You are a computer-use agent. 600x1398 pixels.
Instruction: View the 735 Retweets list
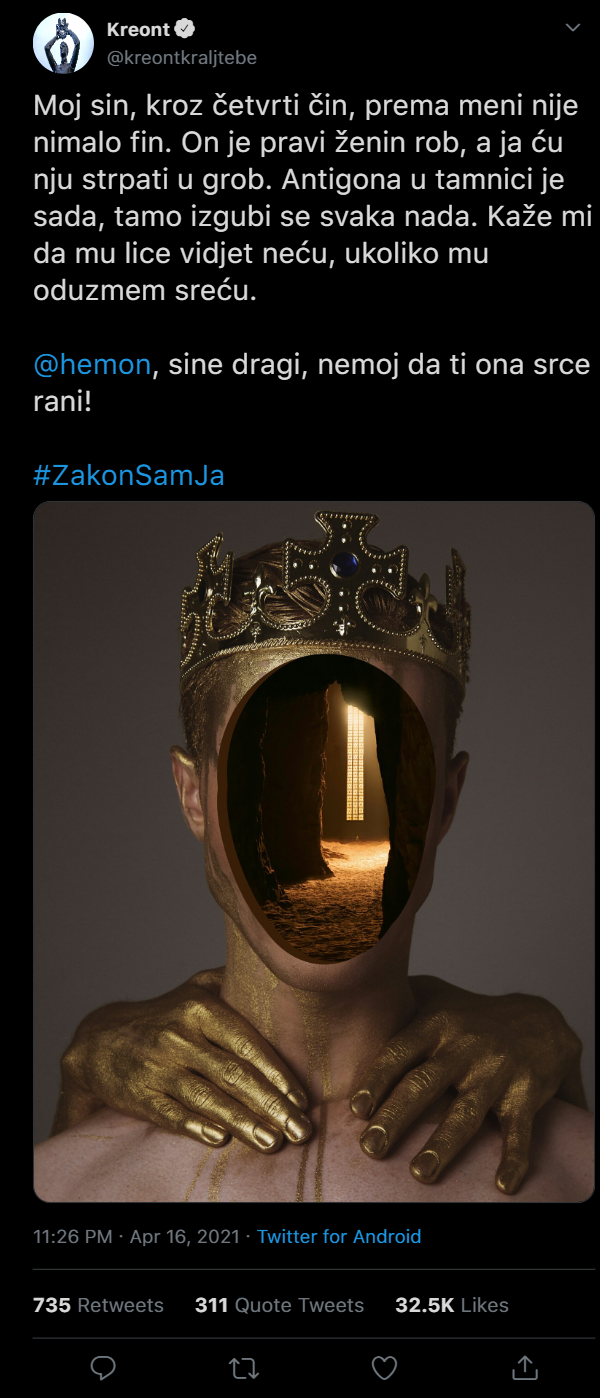98,1305
